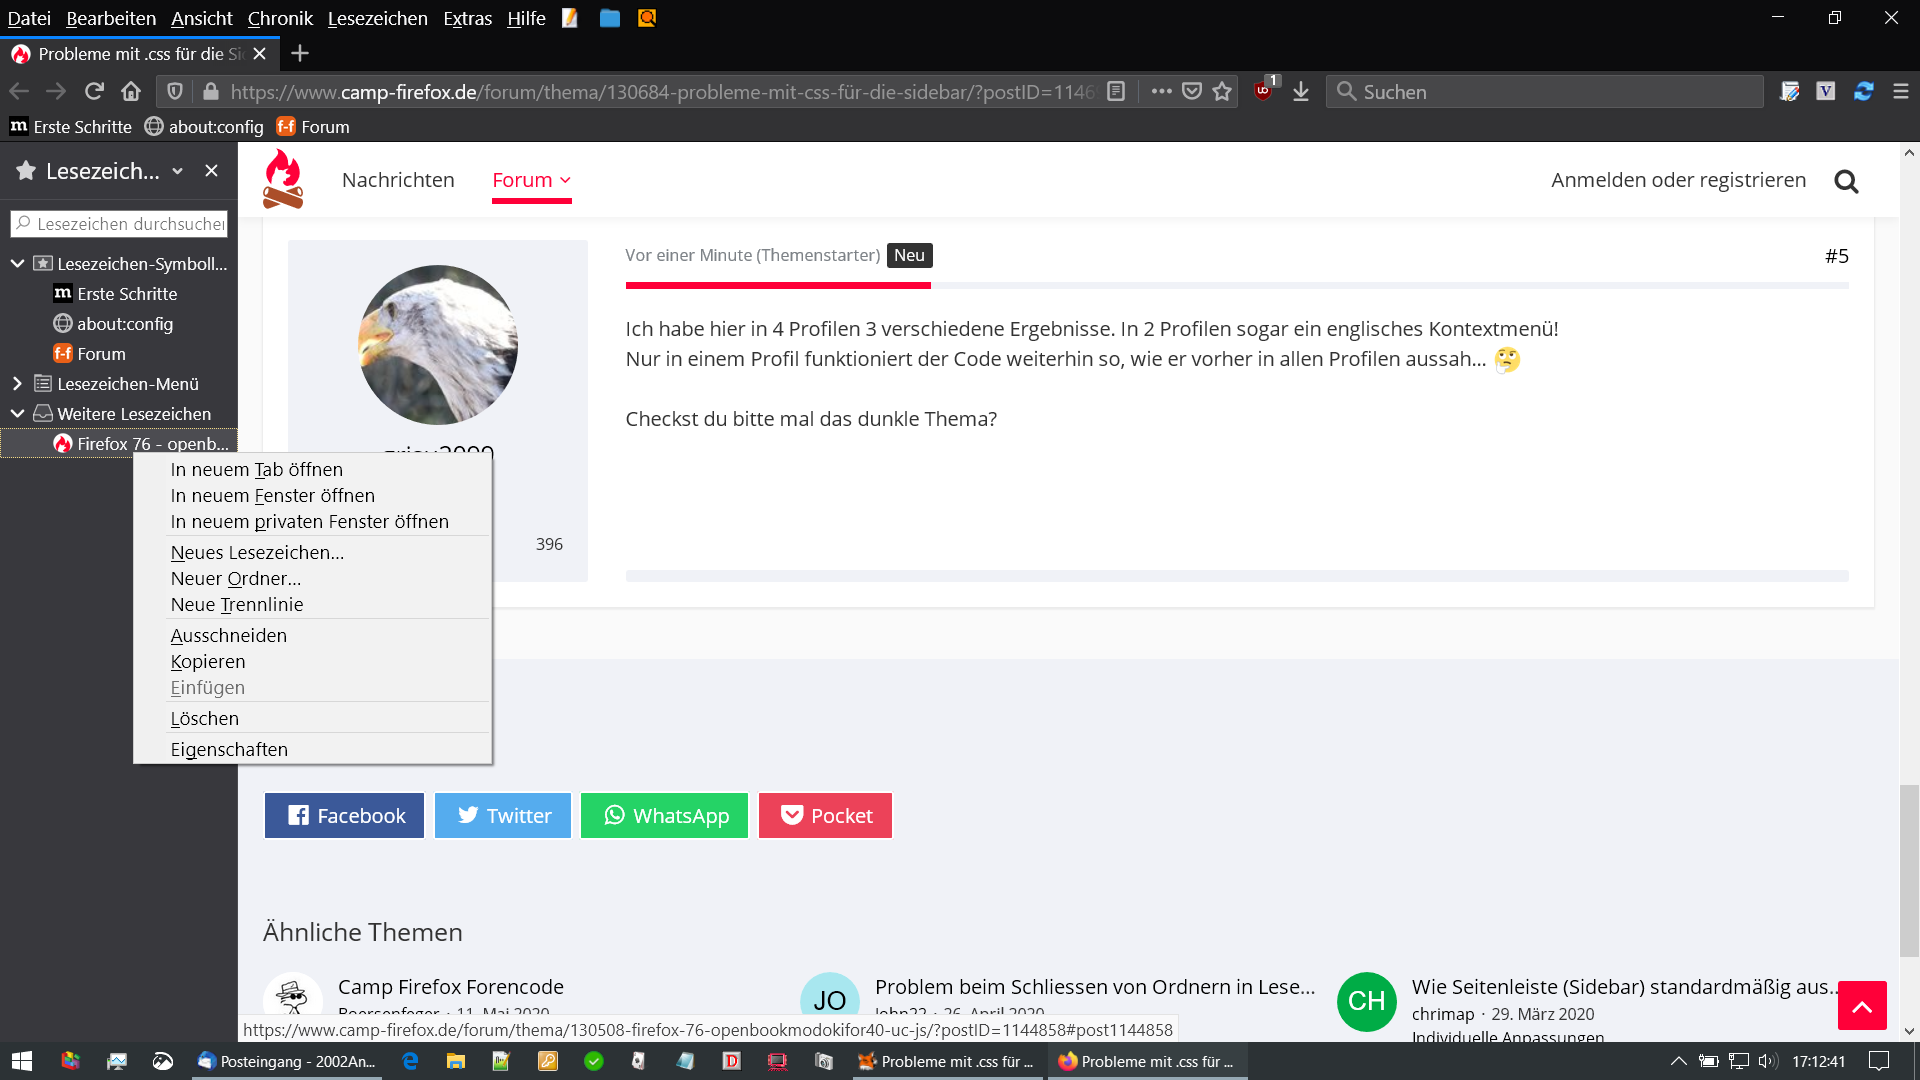This screenshot has height=1080, width=1920.
Task: Save to Pocket icon in address bar
Action: 1191,91
